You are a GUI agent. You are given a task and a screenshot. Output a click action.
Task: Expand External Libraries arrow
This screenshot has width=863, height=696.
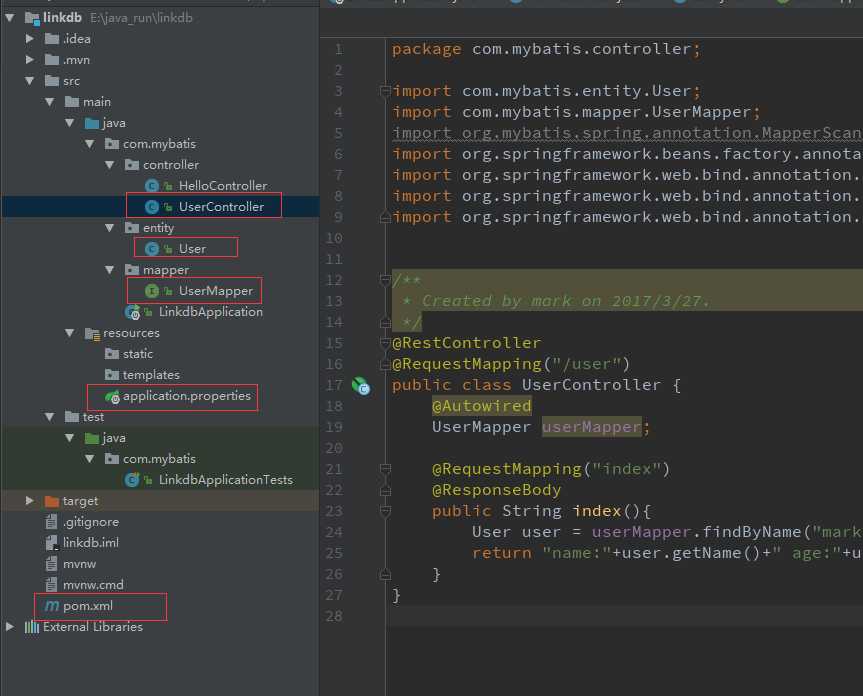(9, 626)
